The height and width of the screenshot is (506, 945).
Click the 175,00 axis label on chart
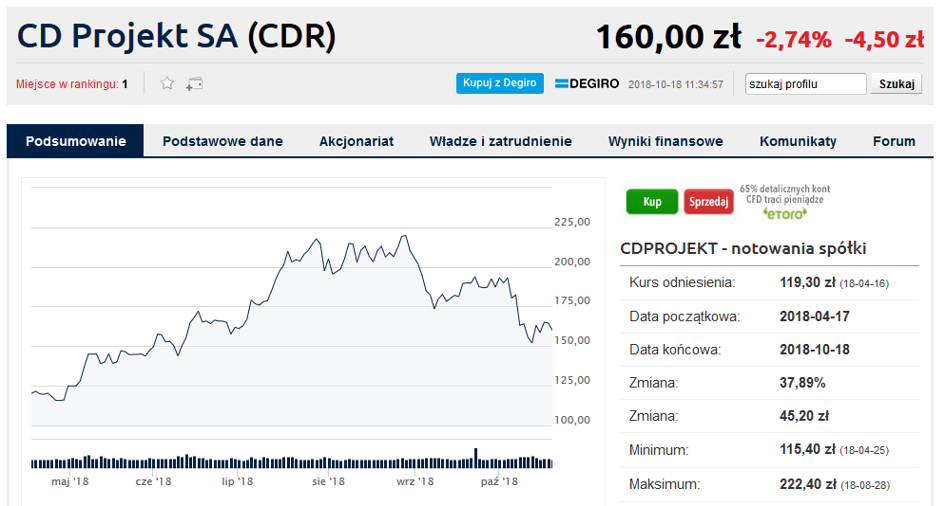tap(572, 301)
